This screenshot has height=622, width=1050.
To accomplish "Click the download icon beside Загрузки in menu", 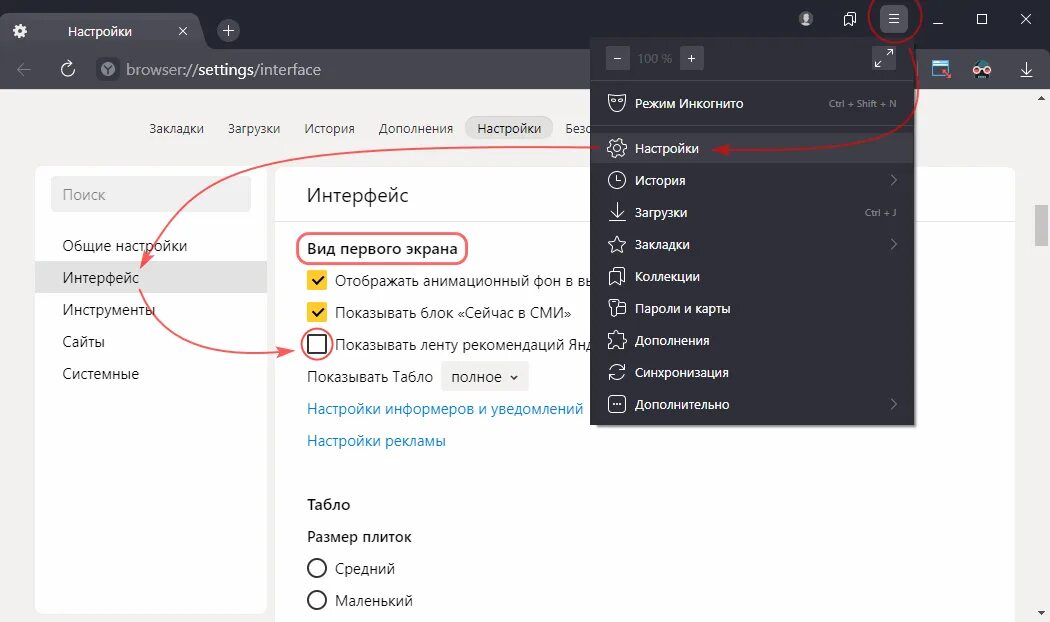I will tap(617, 212).
